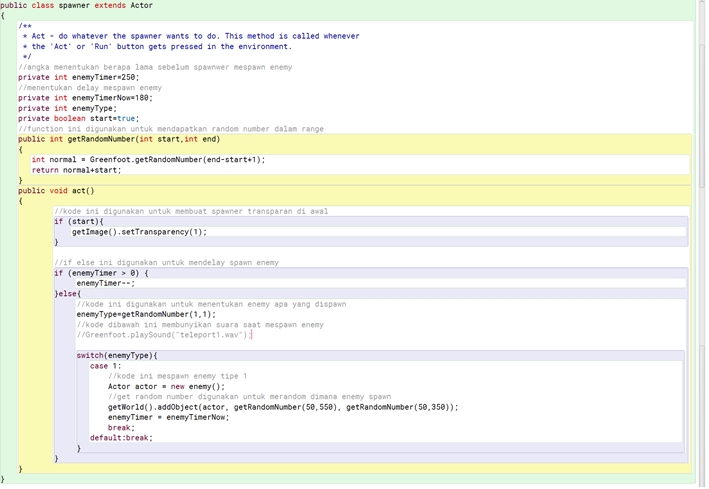Screen dimensions: 709x489
Task: Click the comment '//angka menentukan berapa lama sebelum spawnwer mespawn enemy'
Action: click(155, 67)
